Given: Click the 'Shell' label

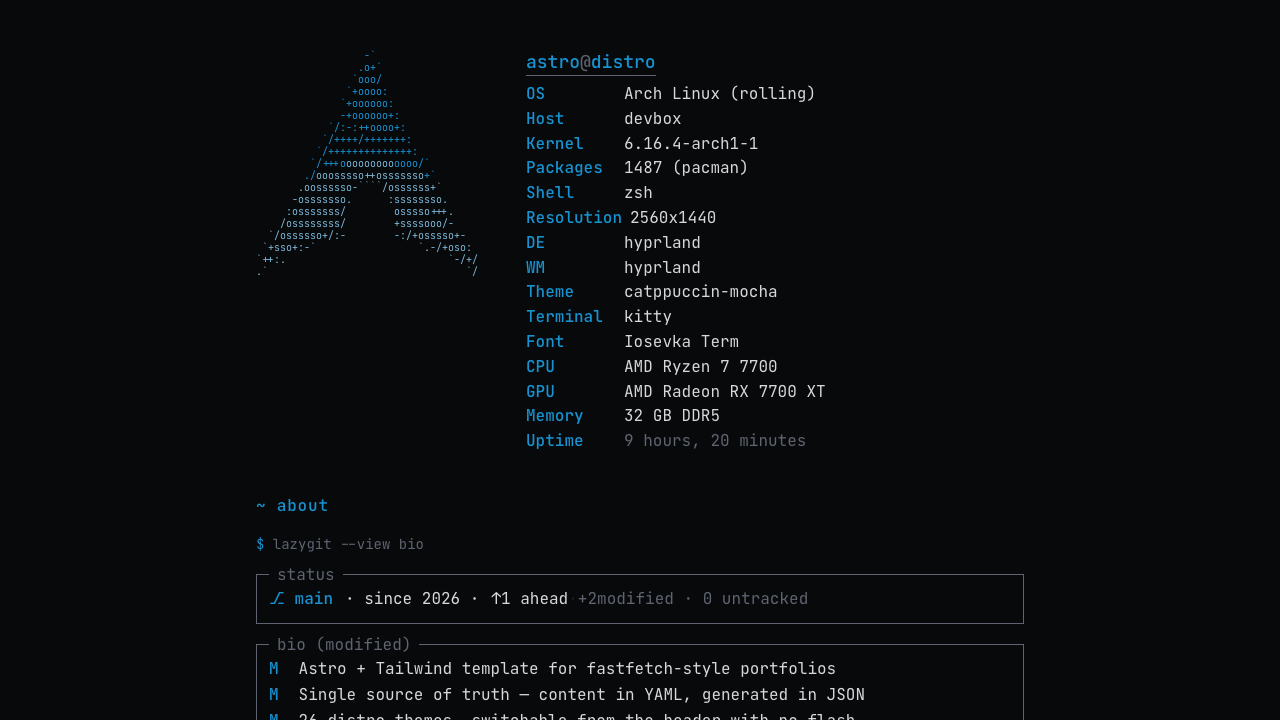Looking at the screenshot, I should pyautogui.click(x=550, y=193).
